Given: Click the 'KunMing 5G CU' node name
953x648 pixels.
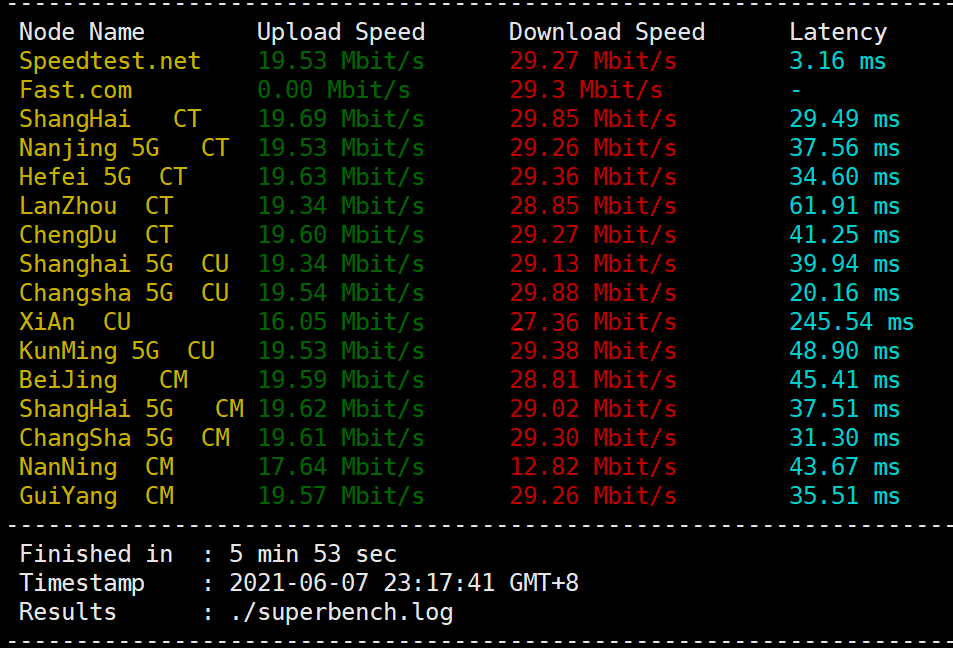Looking at the screenshot, I should [x=117, y=351].
